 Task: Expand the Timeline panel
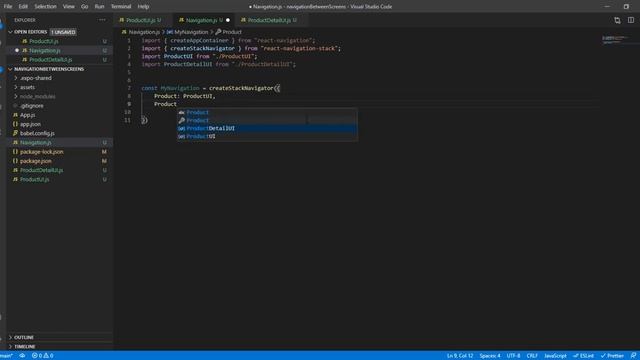pos(24,347)
